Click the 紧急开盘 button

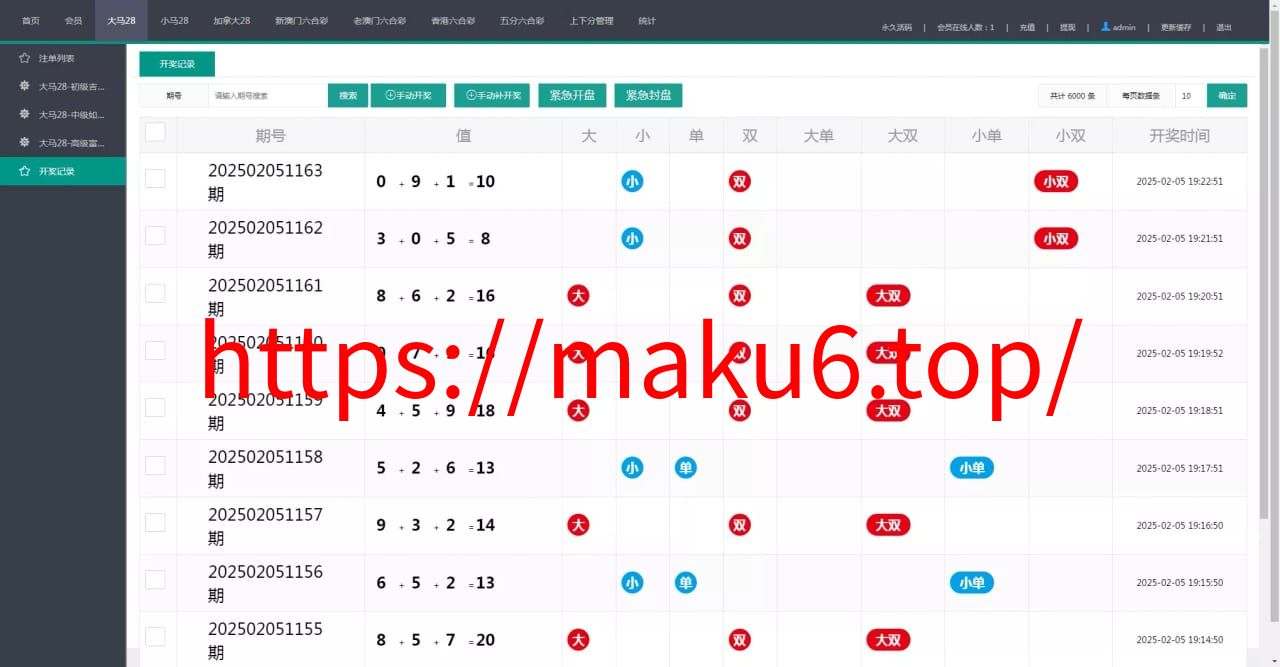click(572, 96)
